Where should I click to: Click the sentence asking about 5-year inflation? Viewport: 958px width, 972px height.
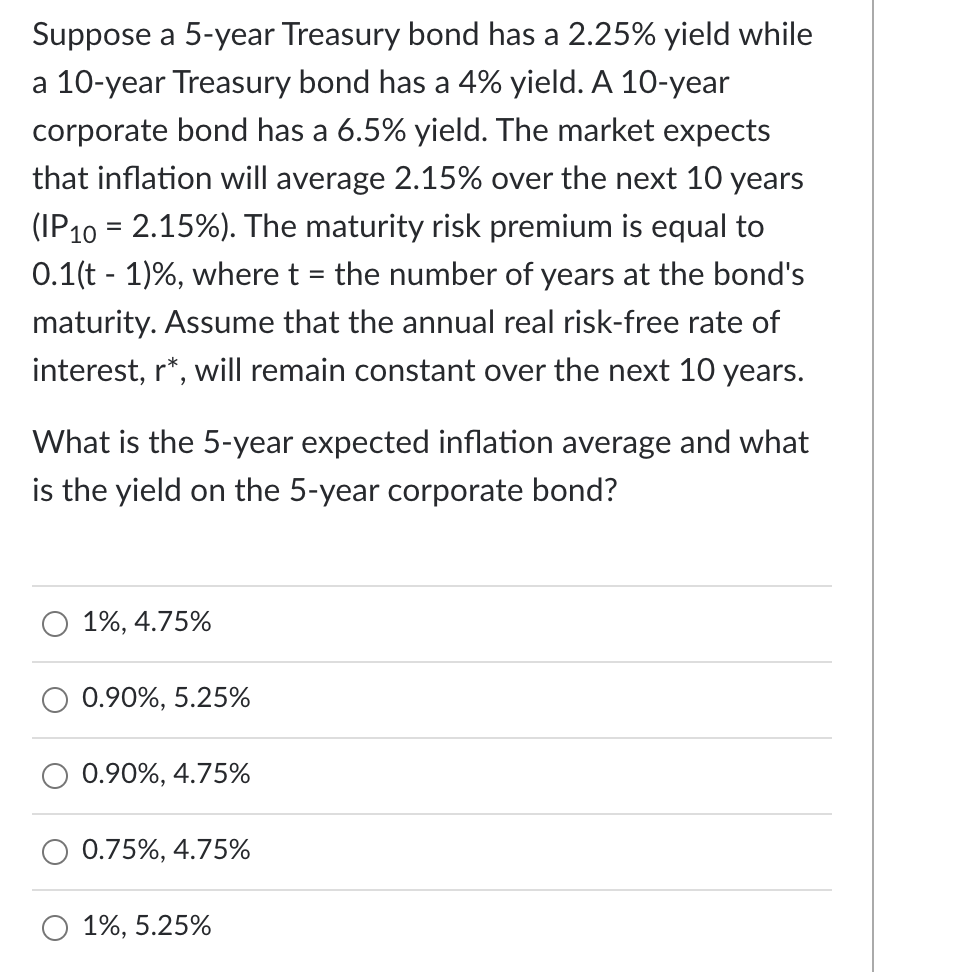tap(420, 466)
